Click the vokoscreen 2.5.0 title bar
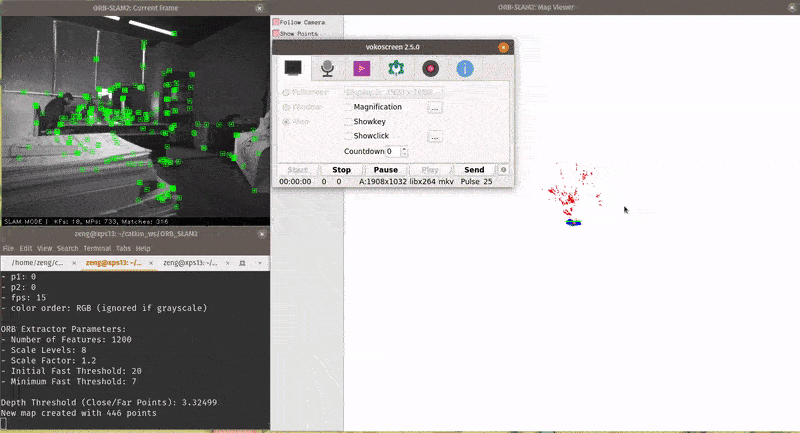Screen dimensions: 800x433 point(392,47)
